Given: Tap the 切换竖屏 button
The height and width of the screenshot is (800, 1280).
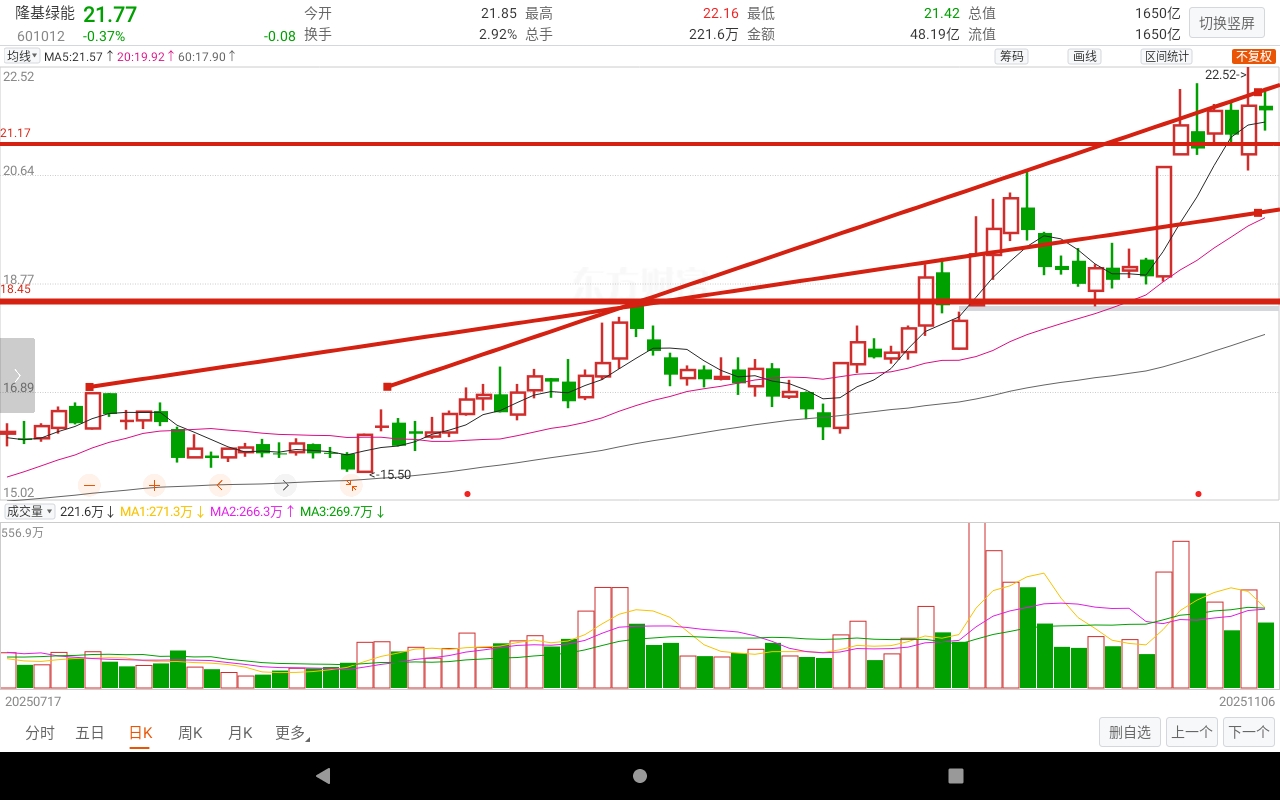Looking at the screenshot, I should (1227, 23).
